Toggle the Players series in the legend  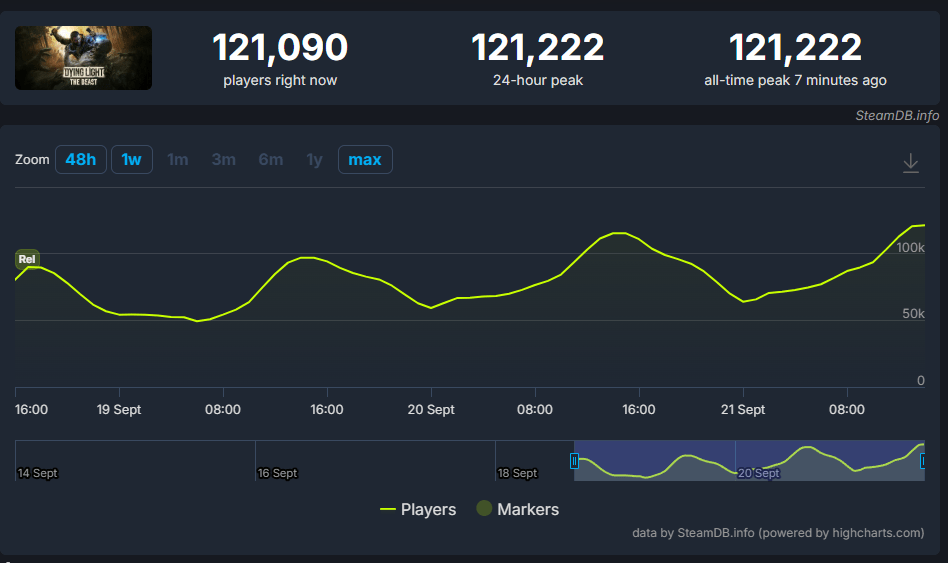(x=418, y=509)
